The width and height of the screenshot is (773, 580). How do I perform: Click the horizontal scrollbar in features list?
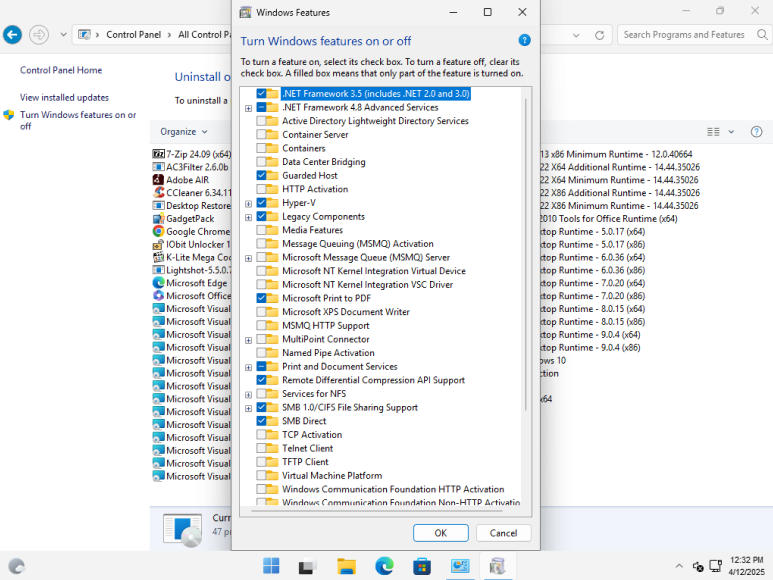pos(377,511)
